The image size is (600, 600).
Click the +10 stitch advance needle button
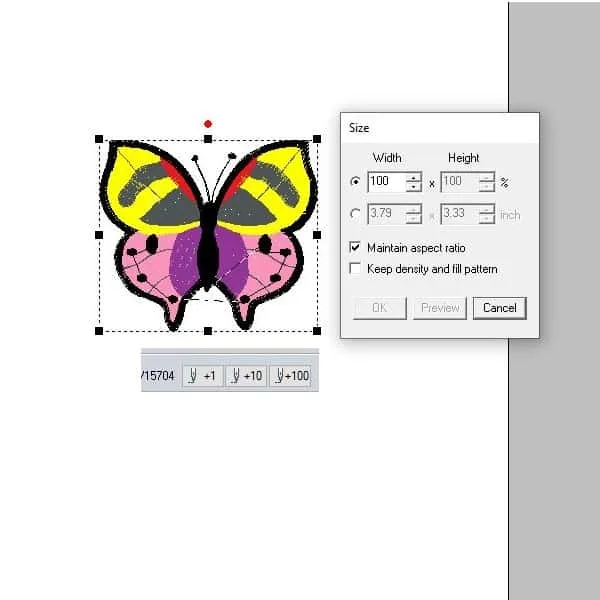pos(246,376)
